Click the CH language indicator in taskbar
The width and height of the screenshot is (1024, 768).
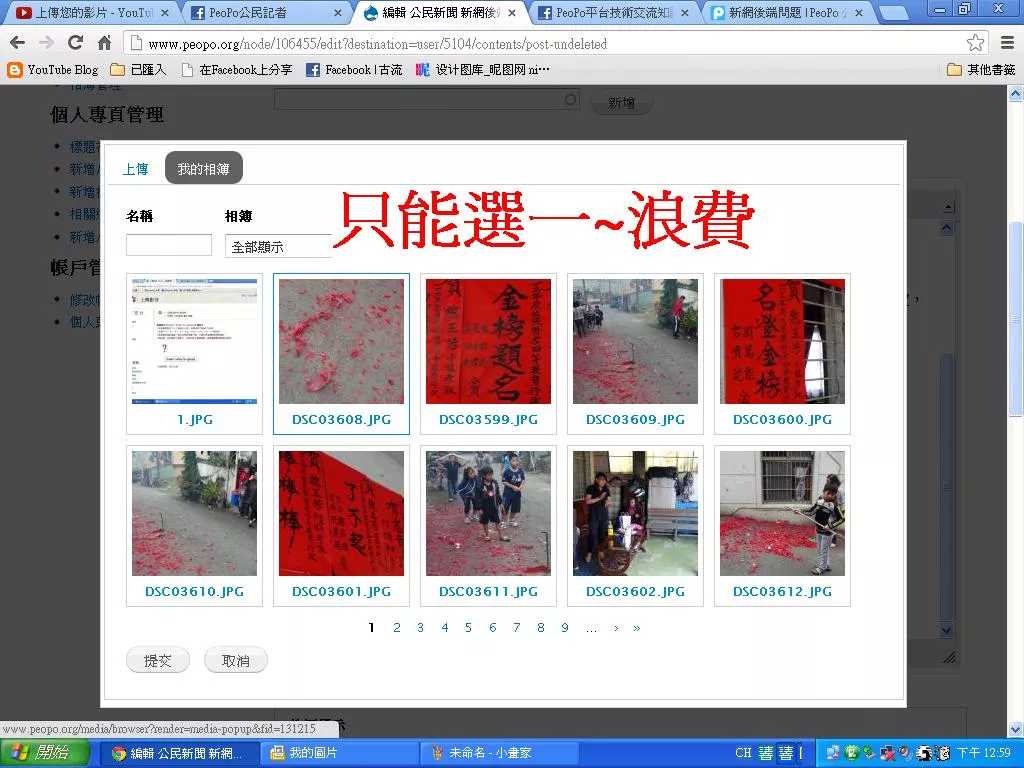[743, 753]
